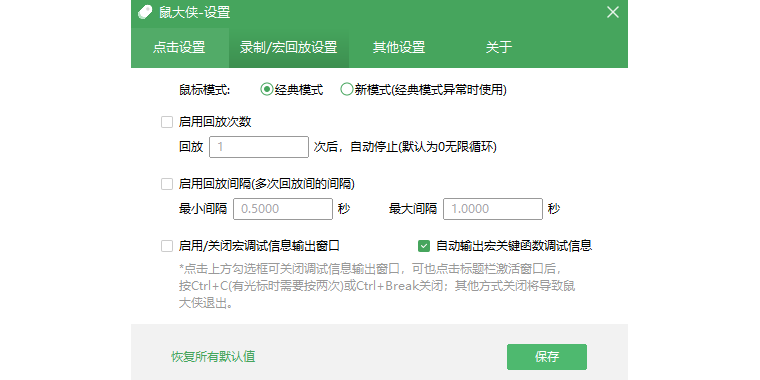This screenshot has width=760, height=380.
Task: Focus the 最大间隔 input field
Action: click(x=492, y=209)
